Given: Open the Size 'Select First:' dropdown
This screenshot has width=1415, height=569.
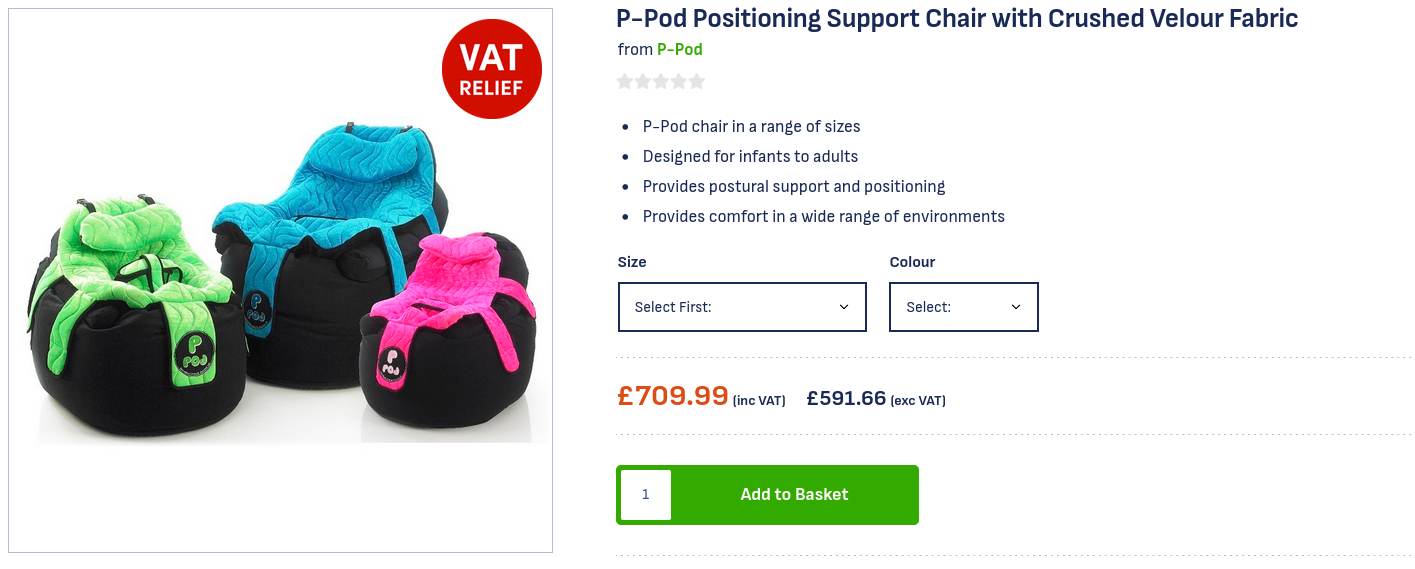Looking at the screenshot, I should [741, 307].
